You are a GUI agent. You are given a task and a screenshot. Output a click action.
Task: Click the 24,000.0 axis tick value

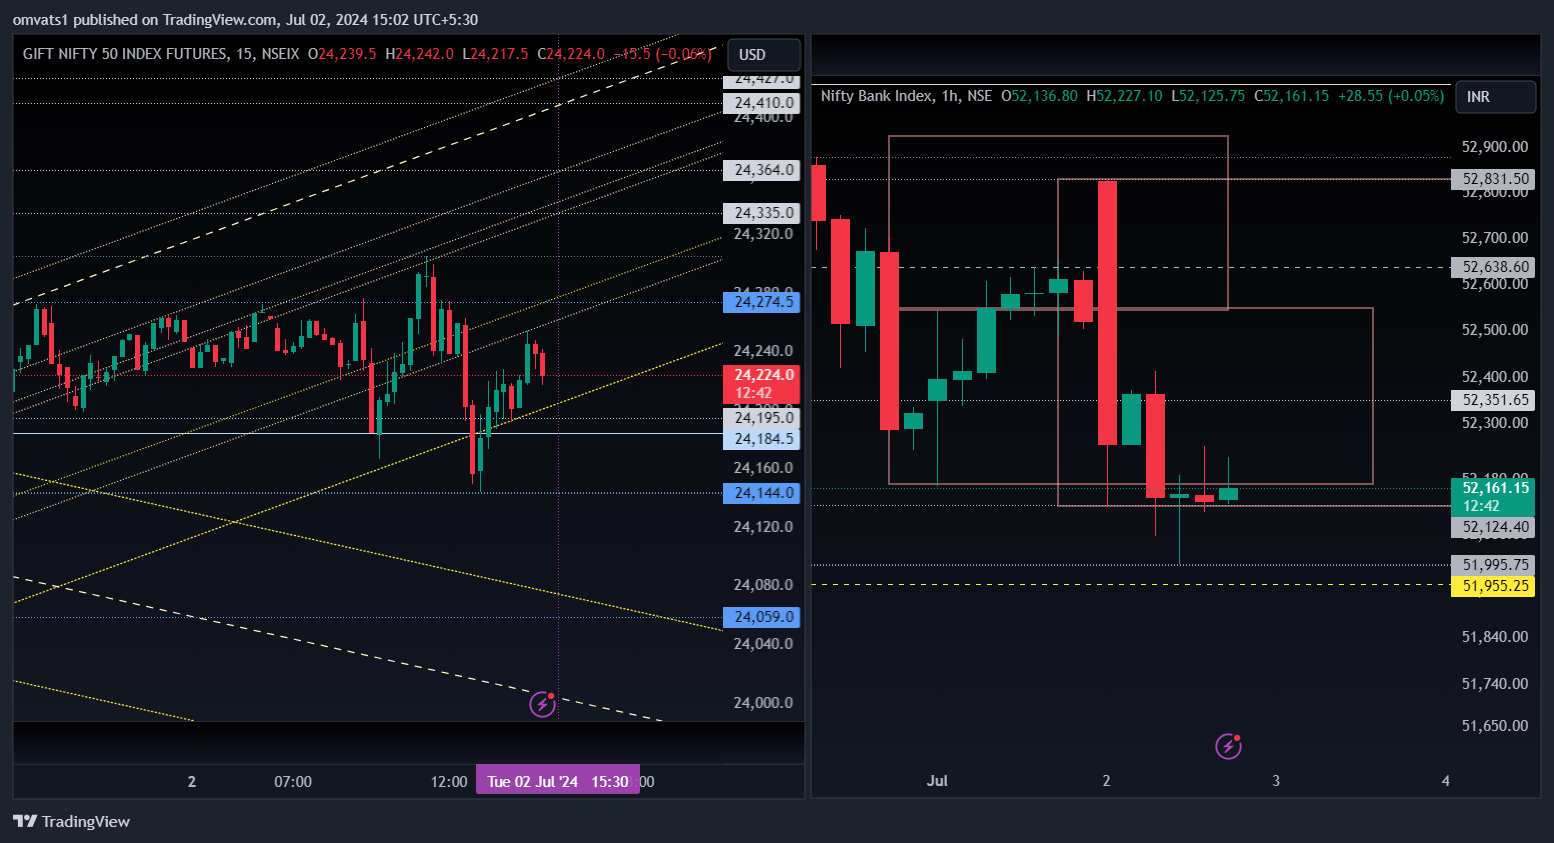coord(763,703)
